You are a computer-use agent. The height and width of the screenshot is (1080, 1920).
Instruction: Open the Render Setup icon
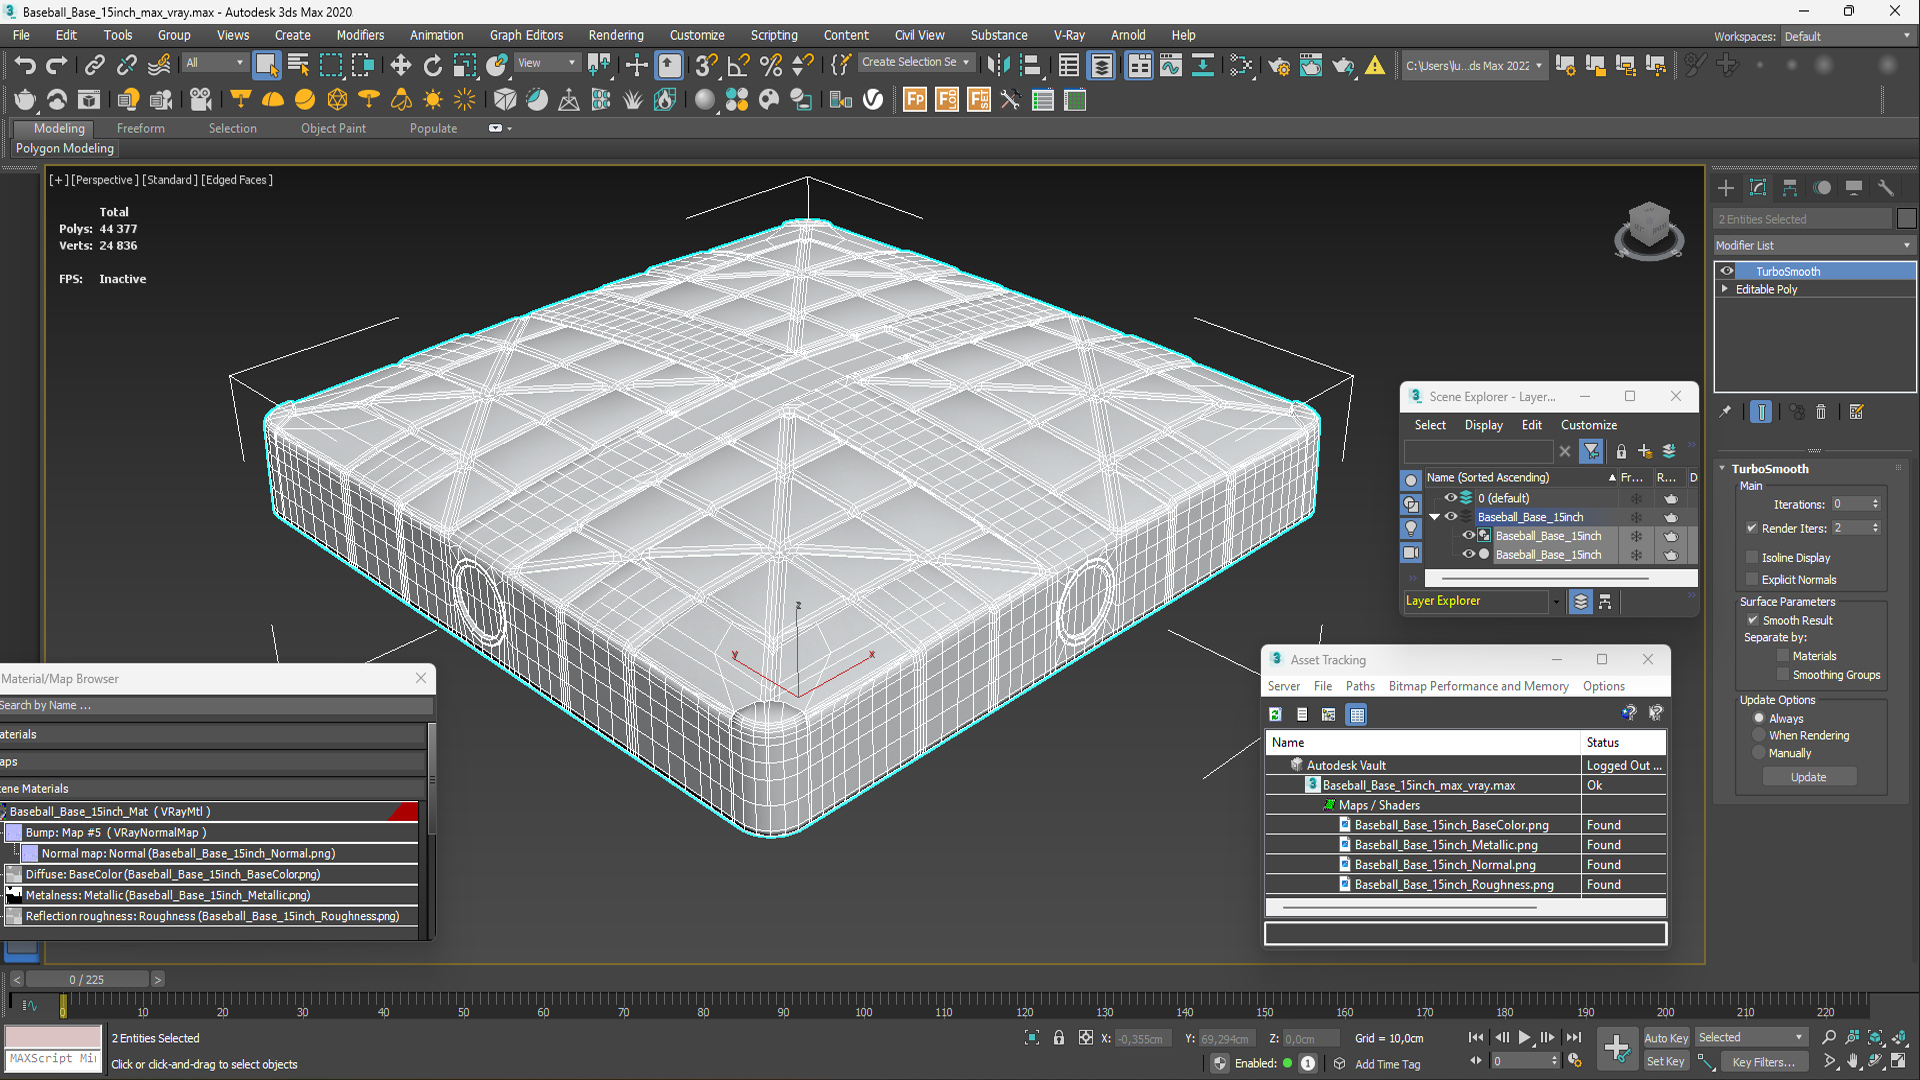1279,66
